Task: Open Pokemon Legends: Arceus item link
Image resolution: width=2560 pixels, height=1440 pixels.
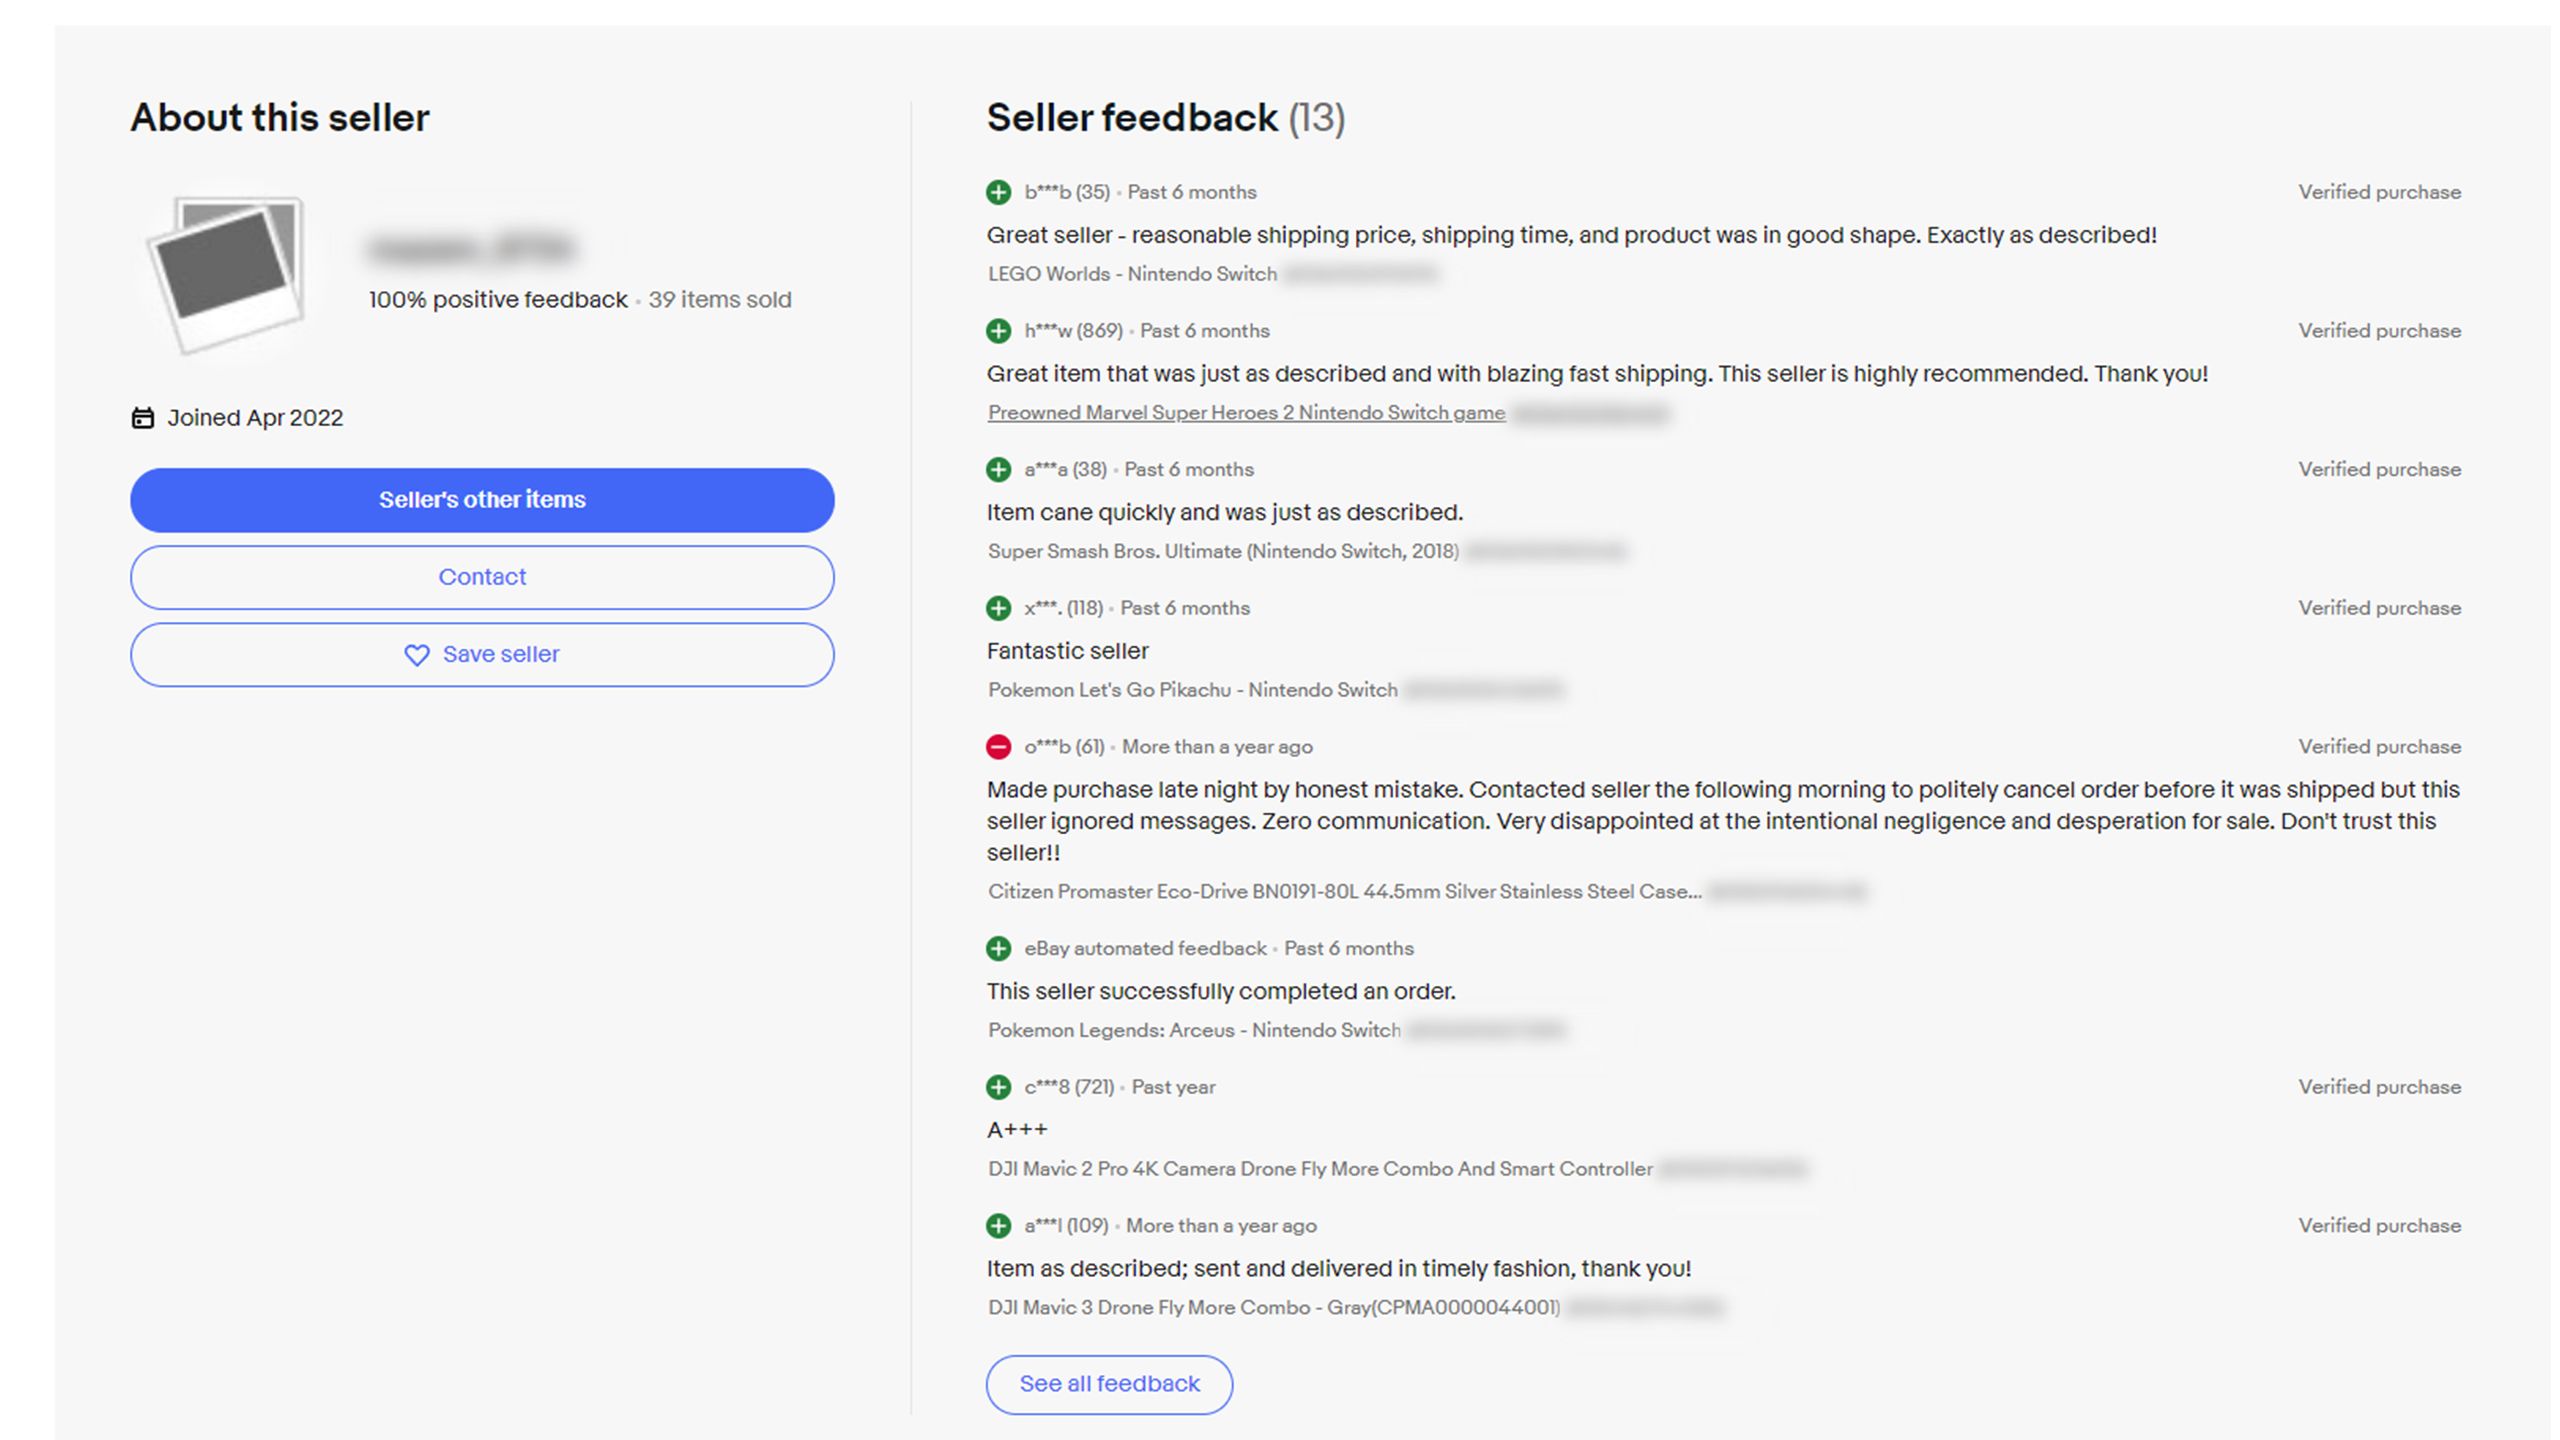Action: point(1194,1030)
